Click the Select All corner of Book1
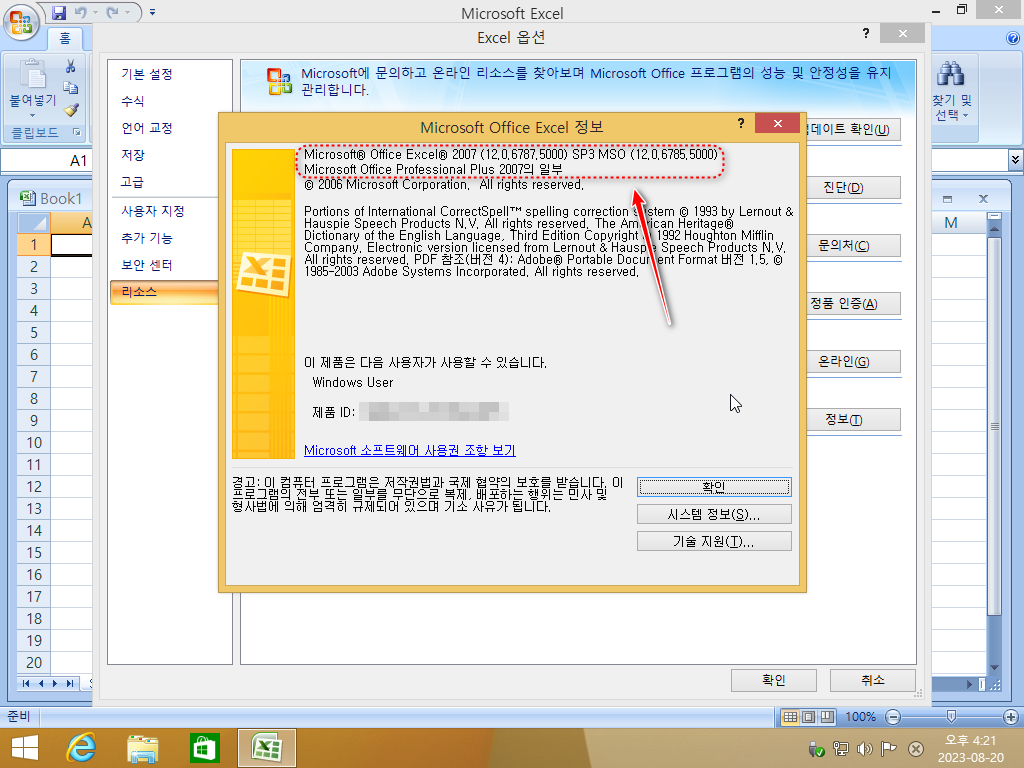The height and width of the screenshot is (768, 1024). point(34,223)
